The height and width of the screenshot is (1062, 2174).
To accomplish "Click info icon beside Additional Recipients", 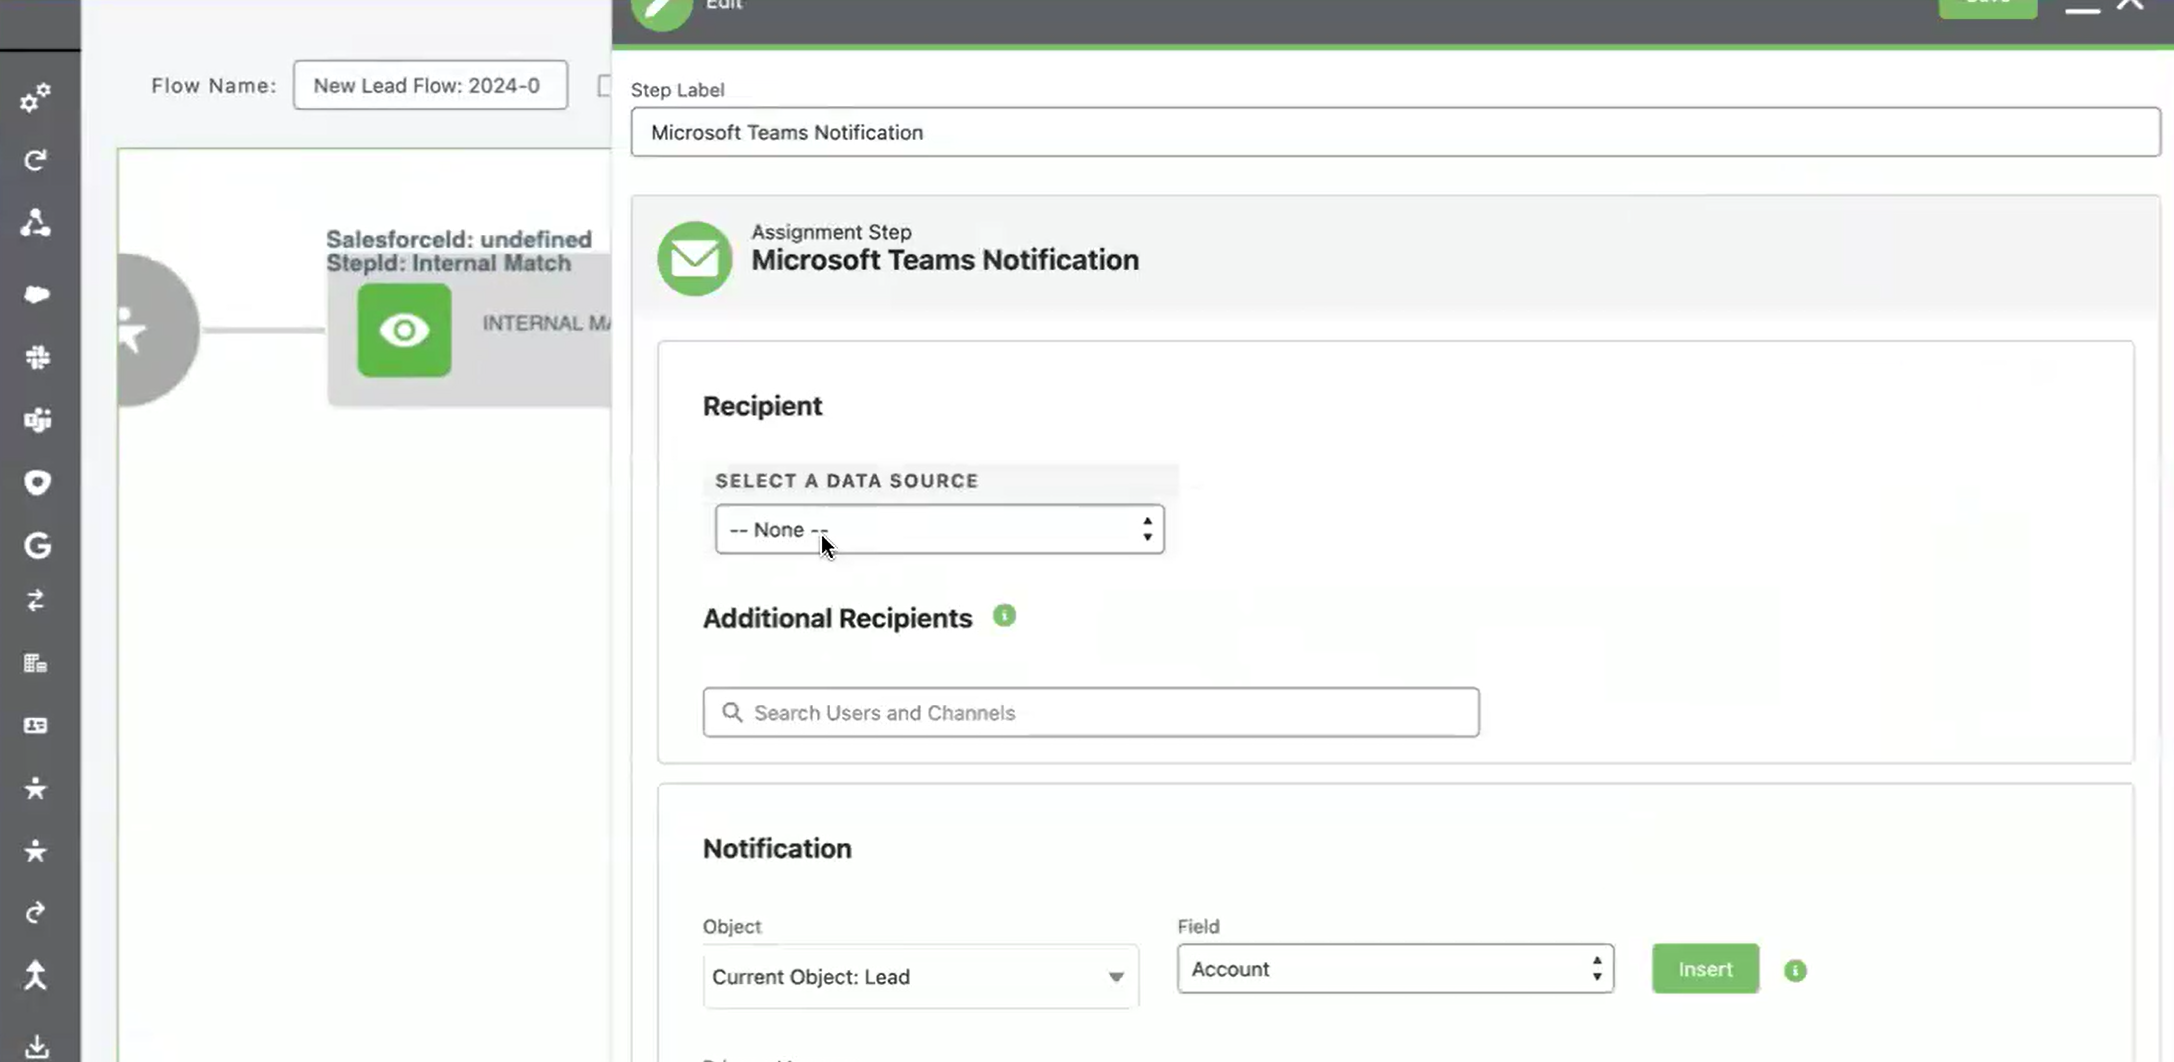I will coord(1004,616).
